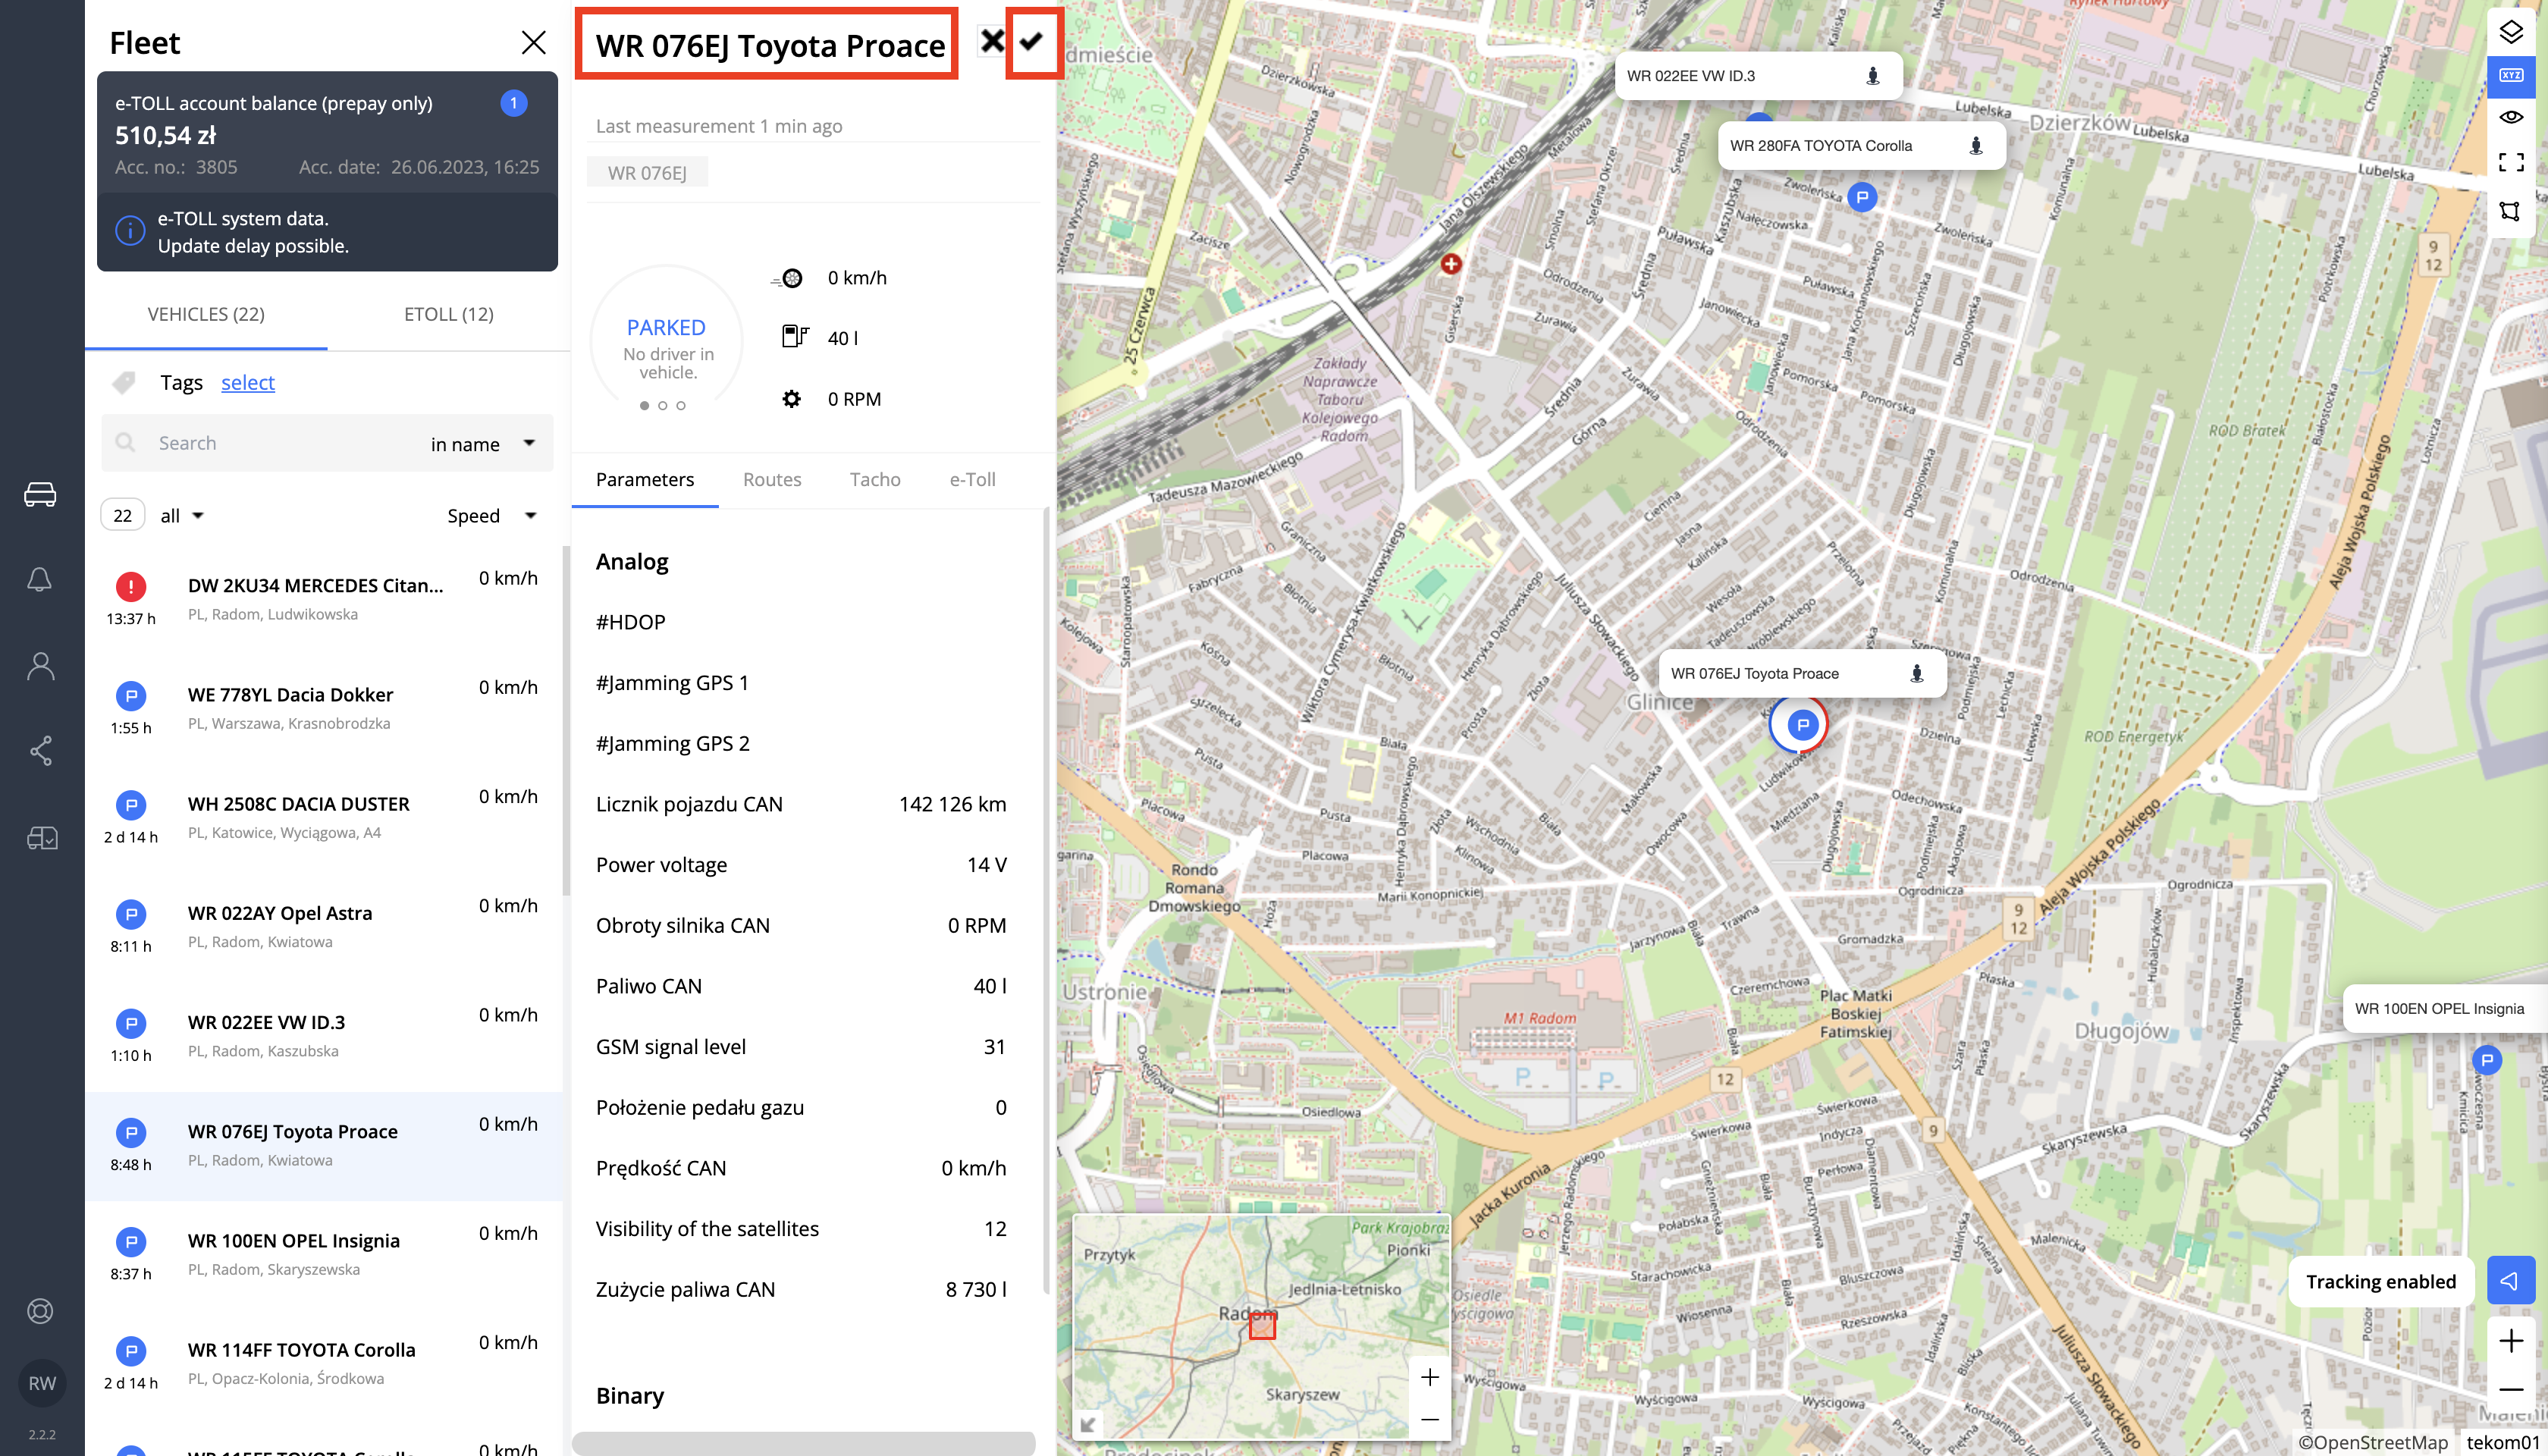Select the draw area polygon tool
Viewport: 2548px width, 1456px height.
[x=2511, y=211]
